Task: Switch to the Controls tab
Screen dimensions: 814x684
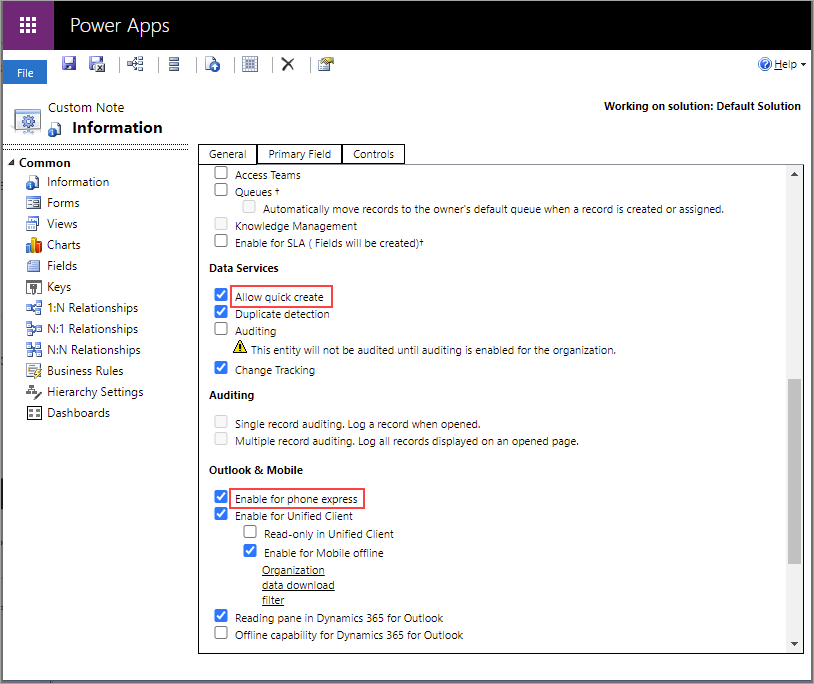Action: coord(373,154)
